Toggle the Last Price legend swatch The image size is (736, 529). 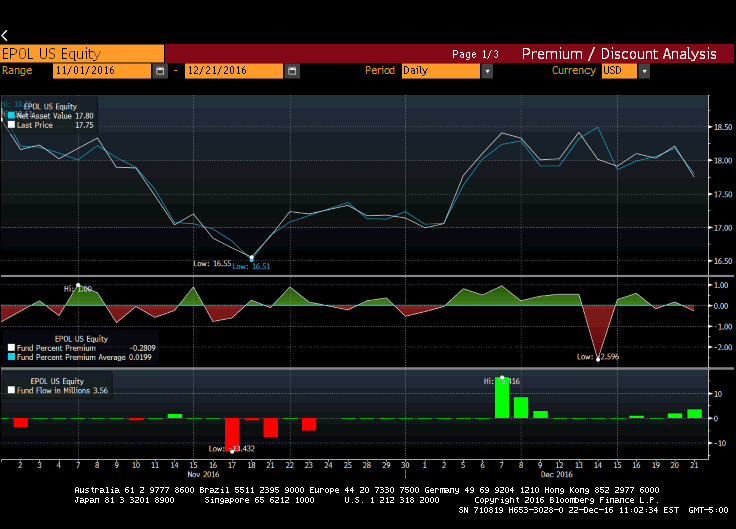[12, 125]
